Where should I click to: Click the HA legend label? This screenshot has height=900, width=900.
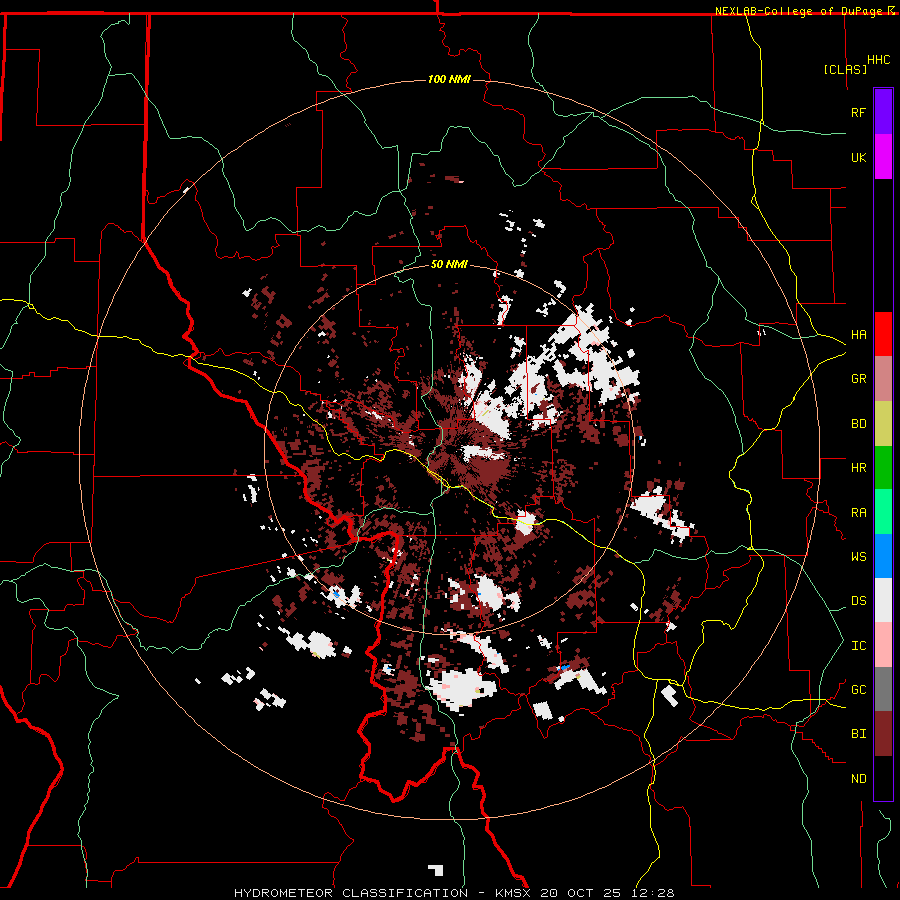858,335
